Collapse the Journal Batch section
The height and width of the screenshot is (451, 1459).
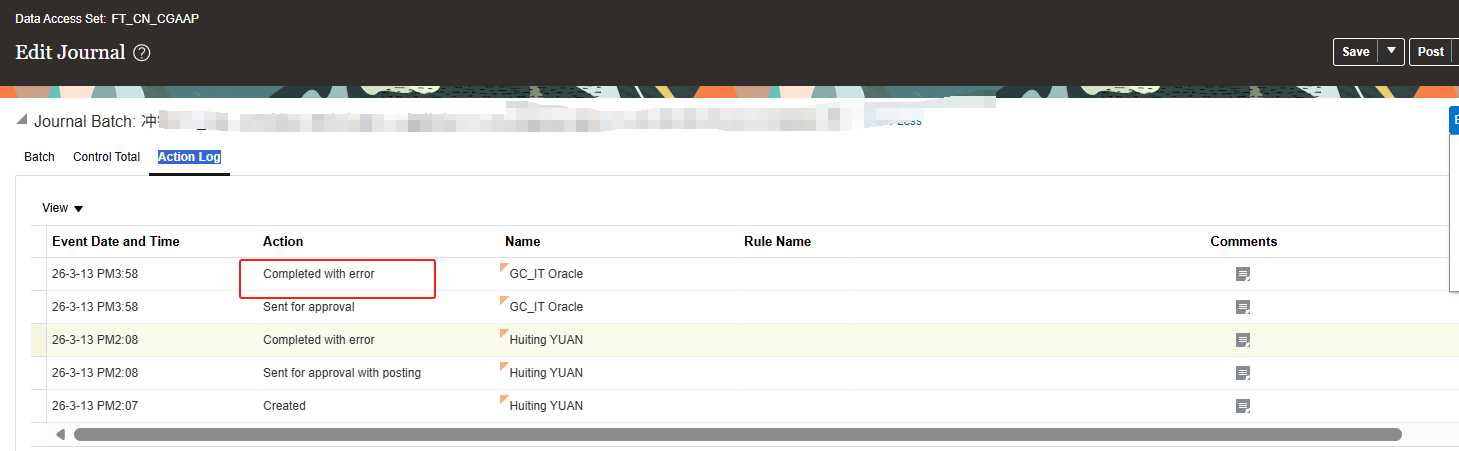tap(22, 121)
